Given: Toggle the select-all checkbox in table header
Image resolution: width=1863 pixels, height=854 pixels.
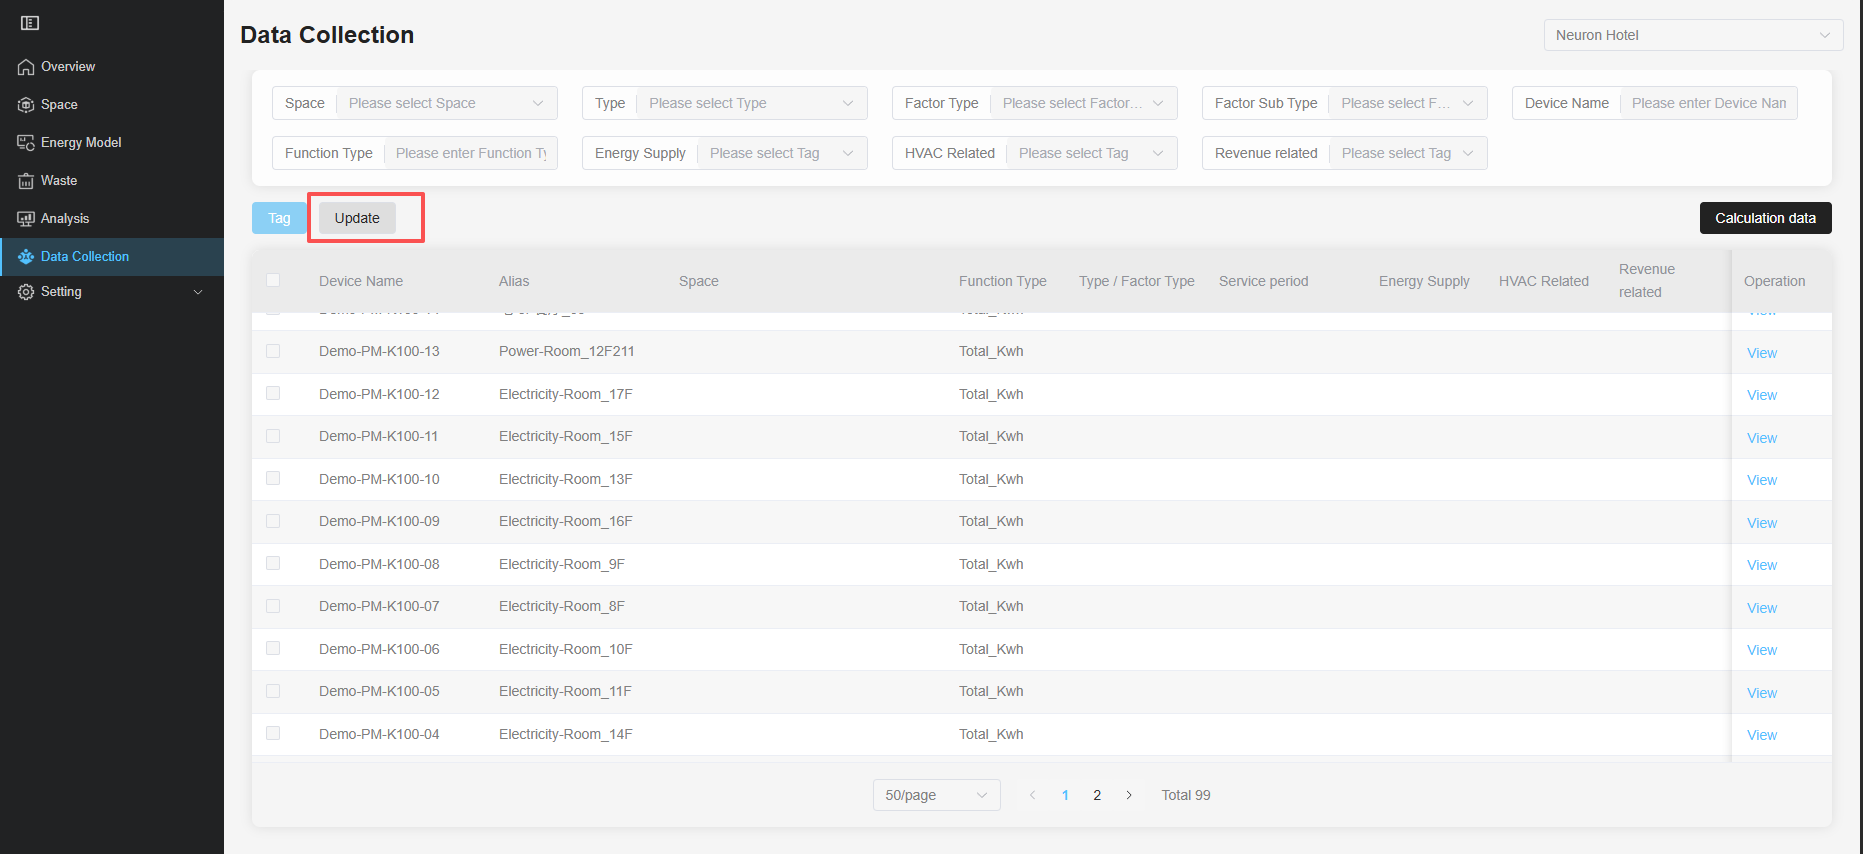Looking at the screenshot, I should click(x=273, y=281).
